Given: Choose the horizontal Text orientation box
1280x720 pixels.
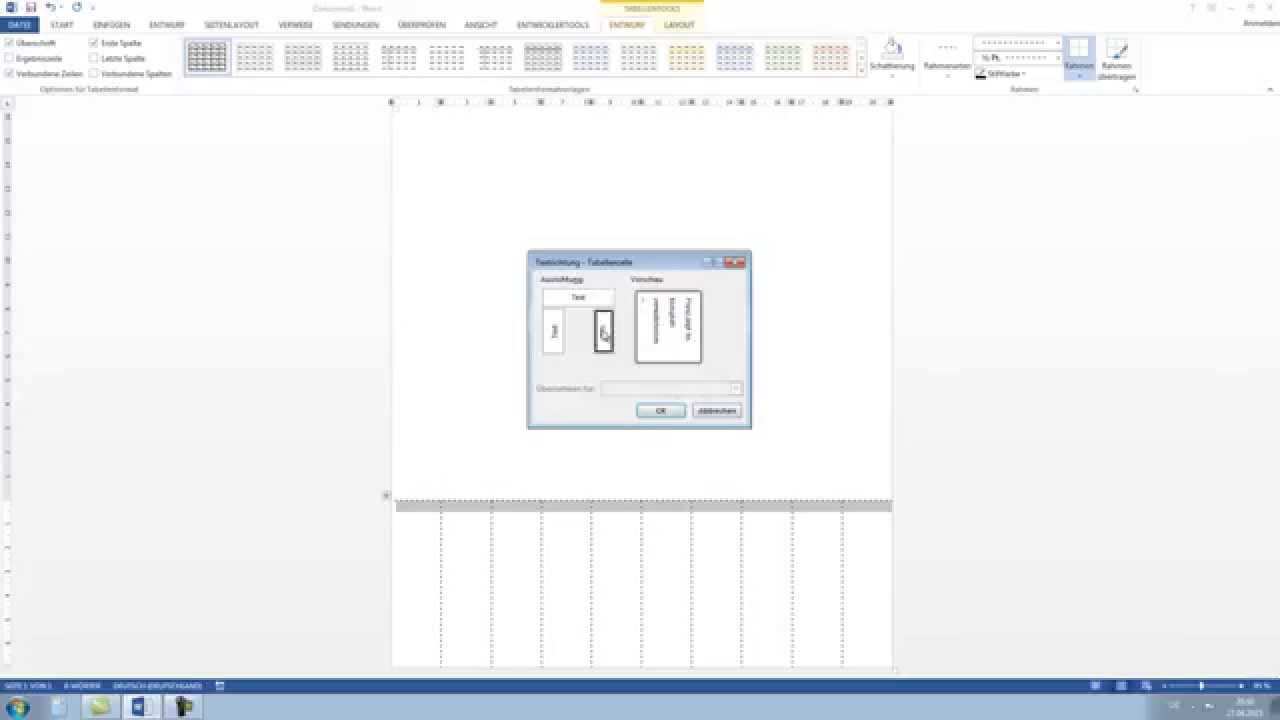Looking at the screenshot, I should [578, 297].
